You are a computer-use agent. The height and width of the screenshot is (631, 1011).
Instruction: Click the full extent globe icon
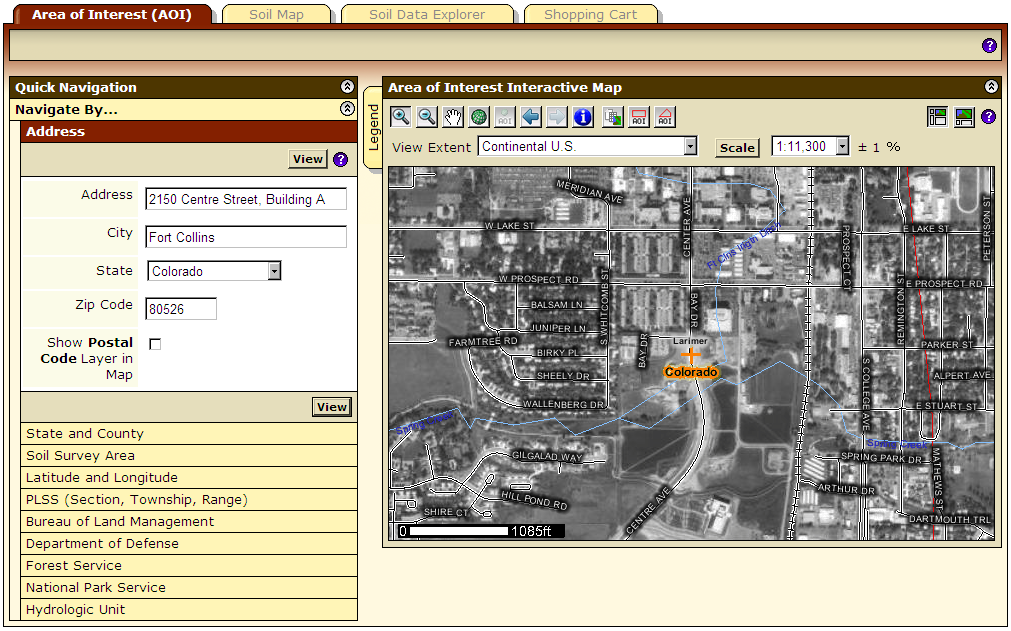[x=479, y=117]
